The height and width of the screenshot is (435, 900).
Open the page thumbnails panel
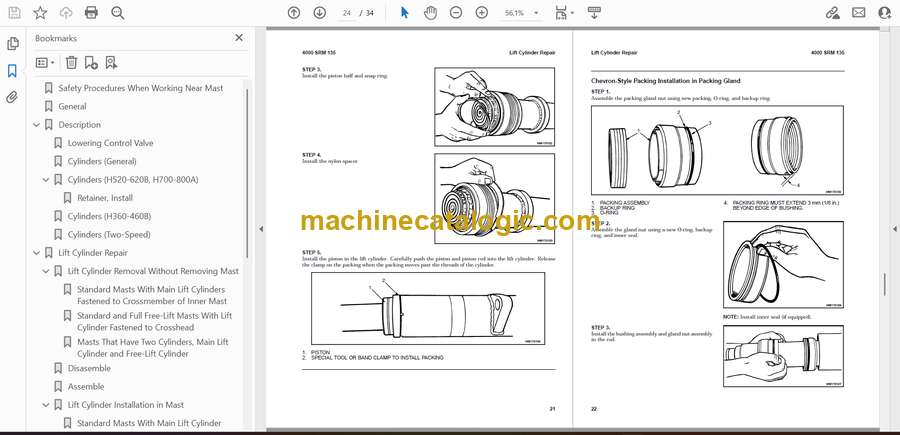click(13, 44)
